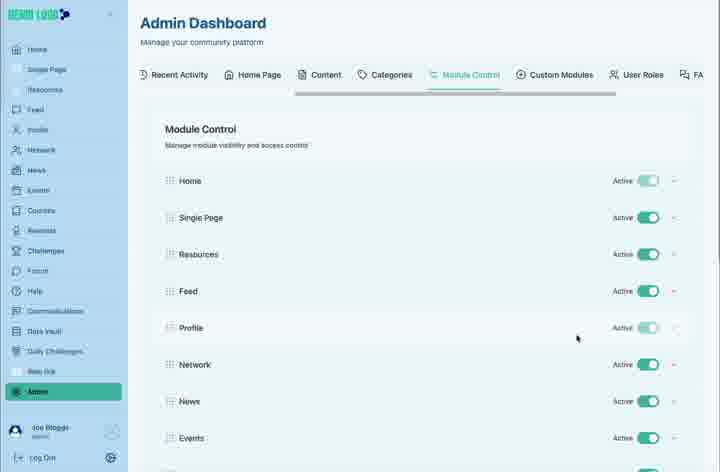Click the 'Events' module name in the list
Image resolution: width=720 pixels, height=472 pixels.
pyautogui.click(x=191, y=438)
